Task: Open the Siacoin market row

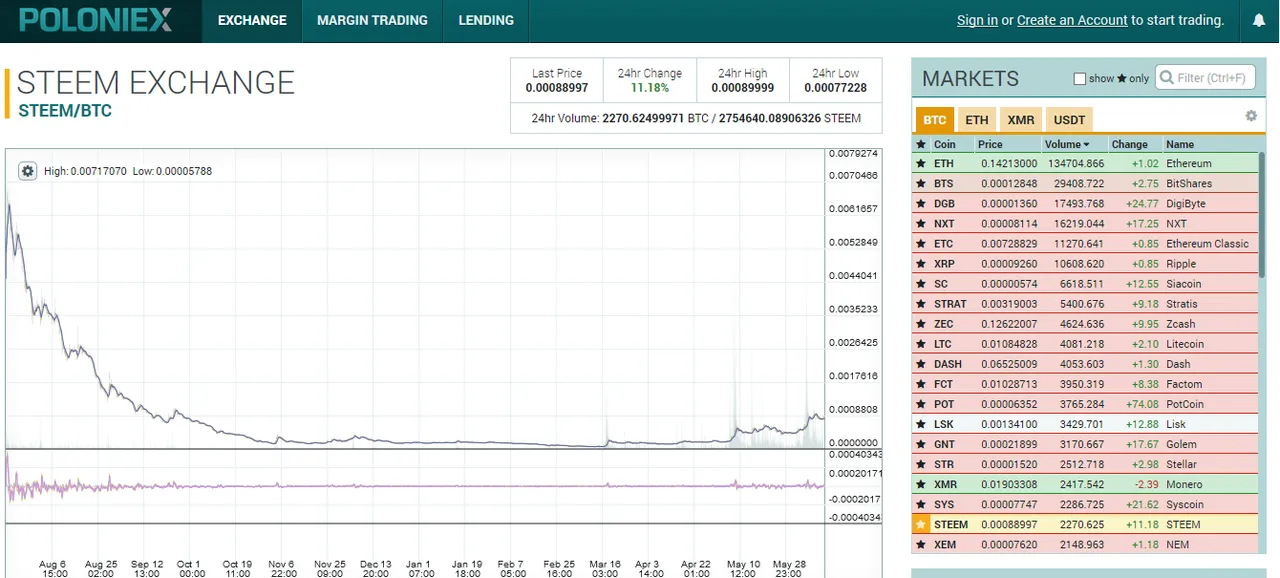Action: pyautogui.click(x=1085, y=284)
